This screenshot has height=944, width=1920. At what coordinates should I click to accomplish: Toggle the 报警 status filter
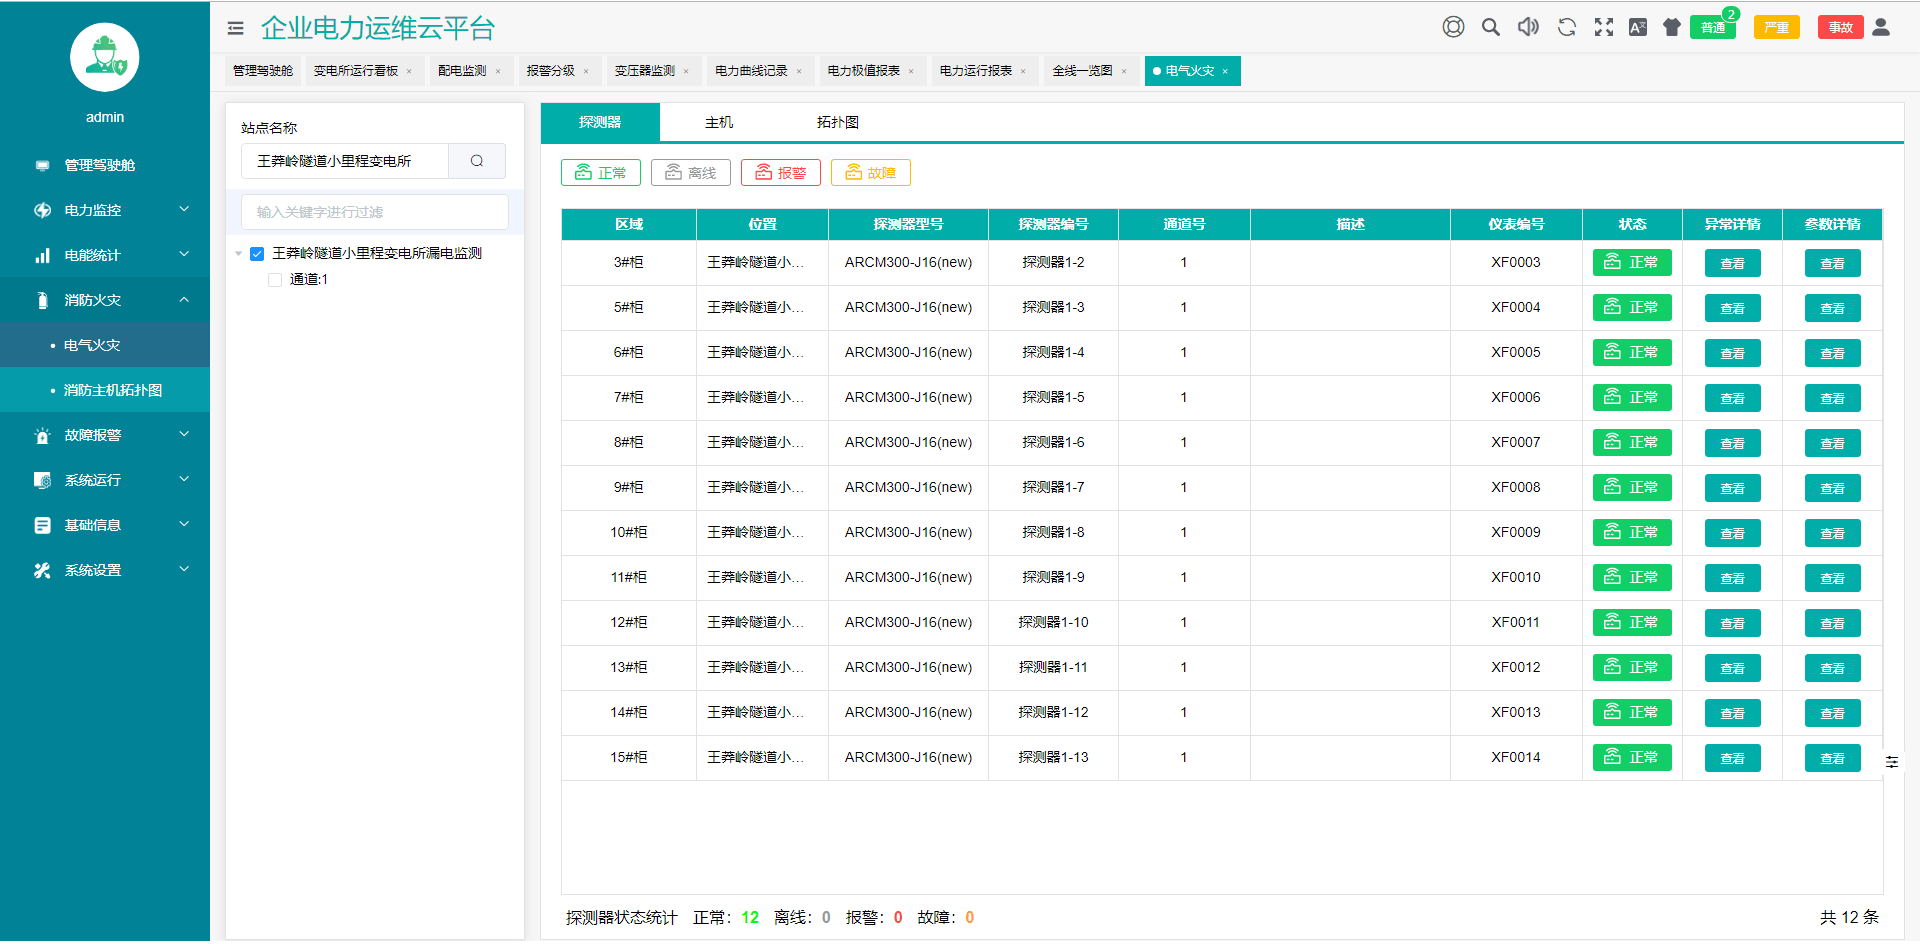pos(781,173)
